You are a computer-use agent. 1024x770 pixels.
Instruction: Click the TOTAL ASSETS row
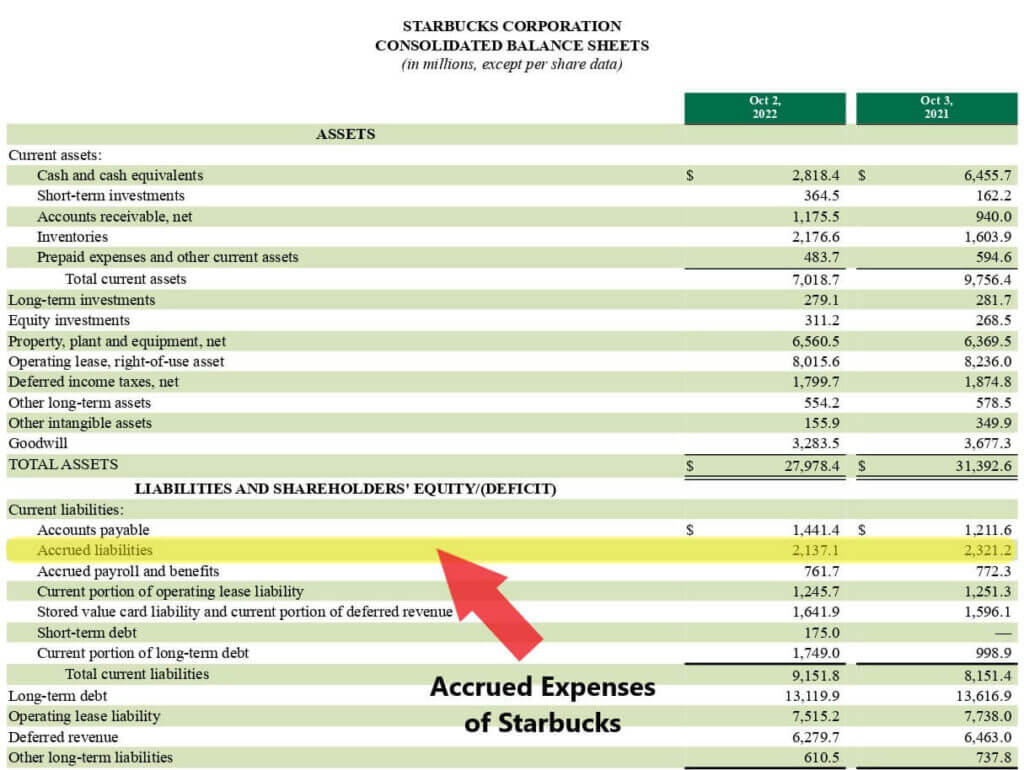click(62, 464)
